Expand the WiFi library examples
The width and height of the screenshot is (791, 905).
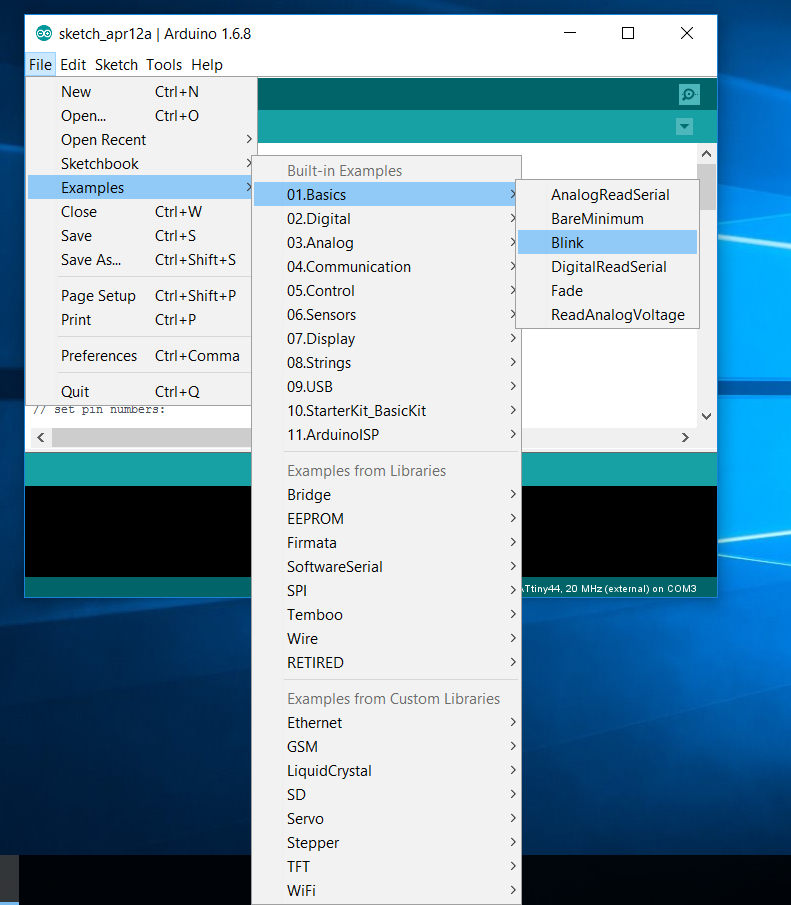click(386, 891)
